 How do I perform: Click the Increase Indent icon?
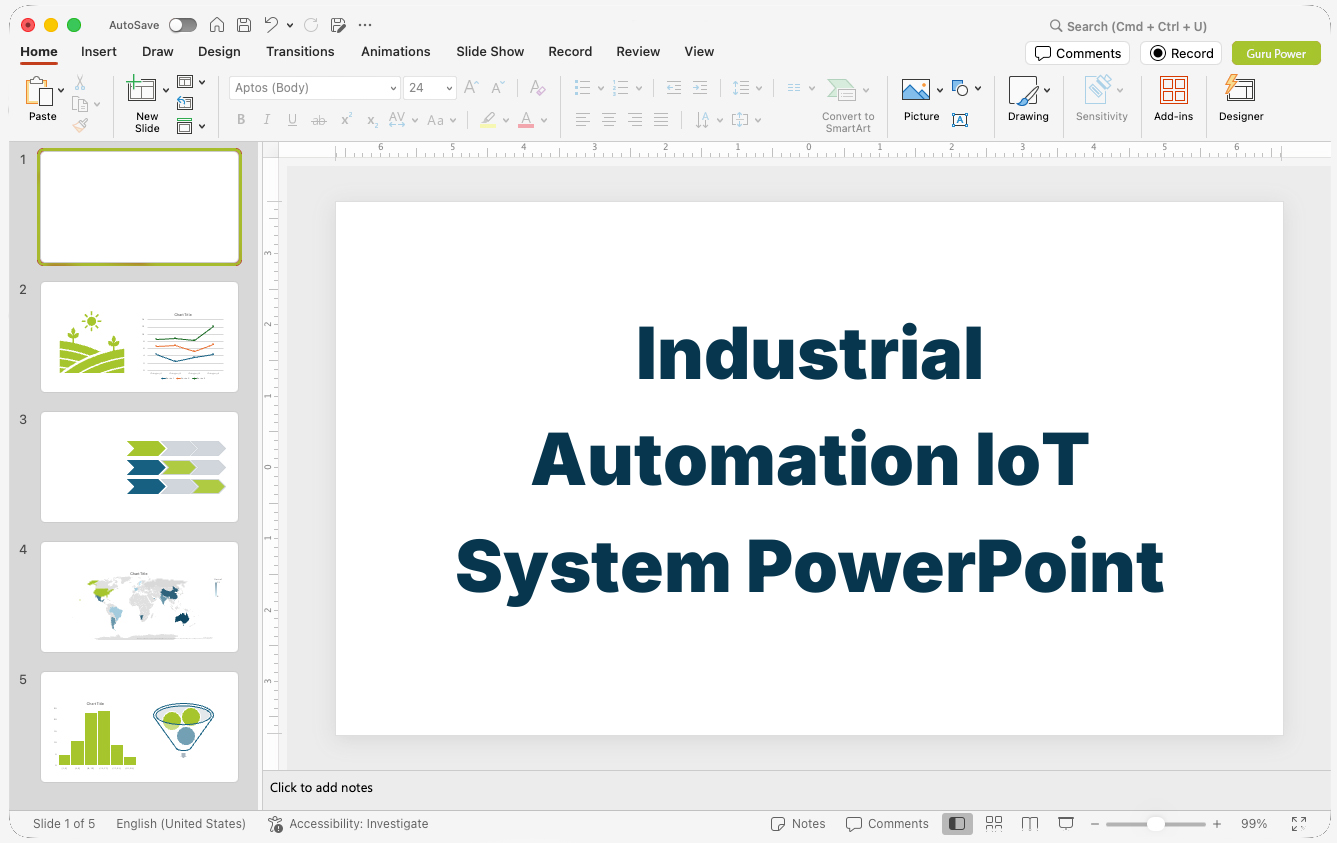pos(700,88)
